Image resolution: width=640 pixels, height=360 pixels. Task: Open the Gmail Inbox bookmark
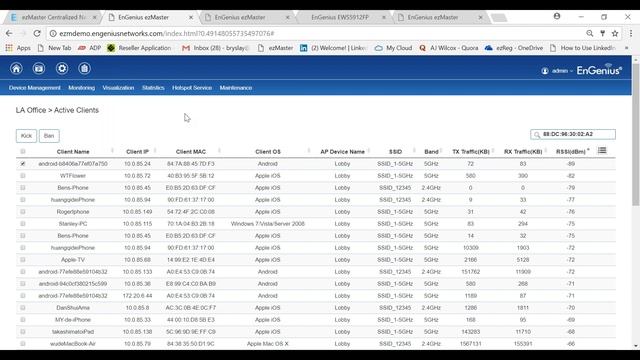click(216, 48)
